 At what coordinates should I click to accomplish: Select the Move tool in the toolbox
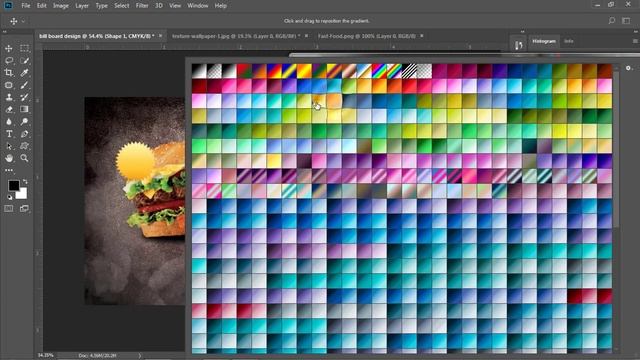click(9, 49)
